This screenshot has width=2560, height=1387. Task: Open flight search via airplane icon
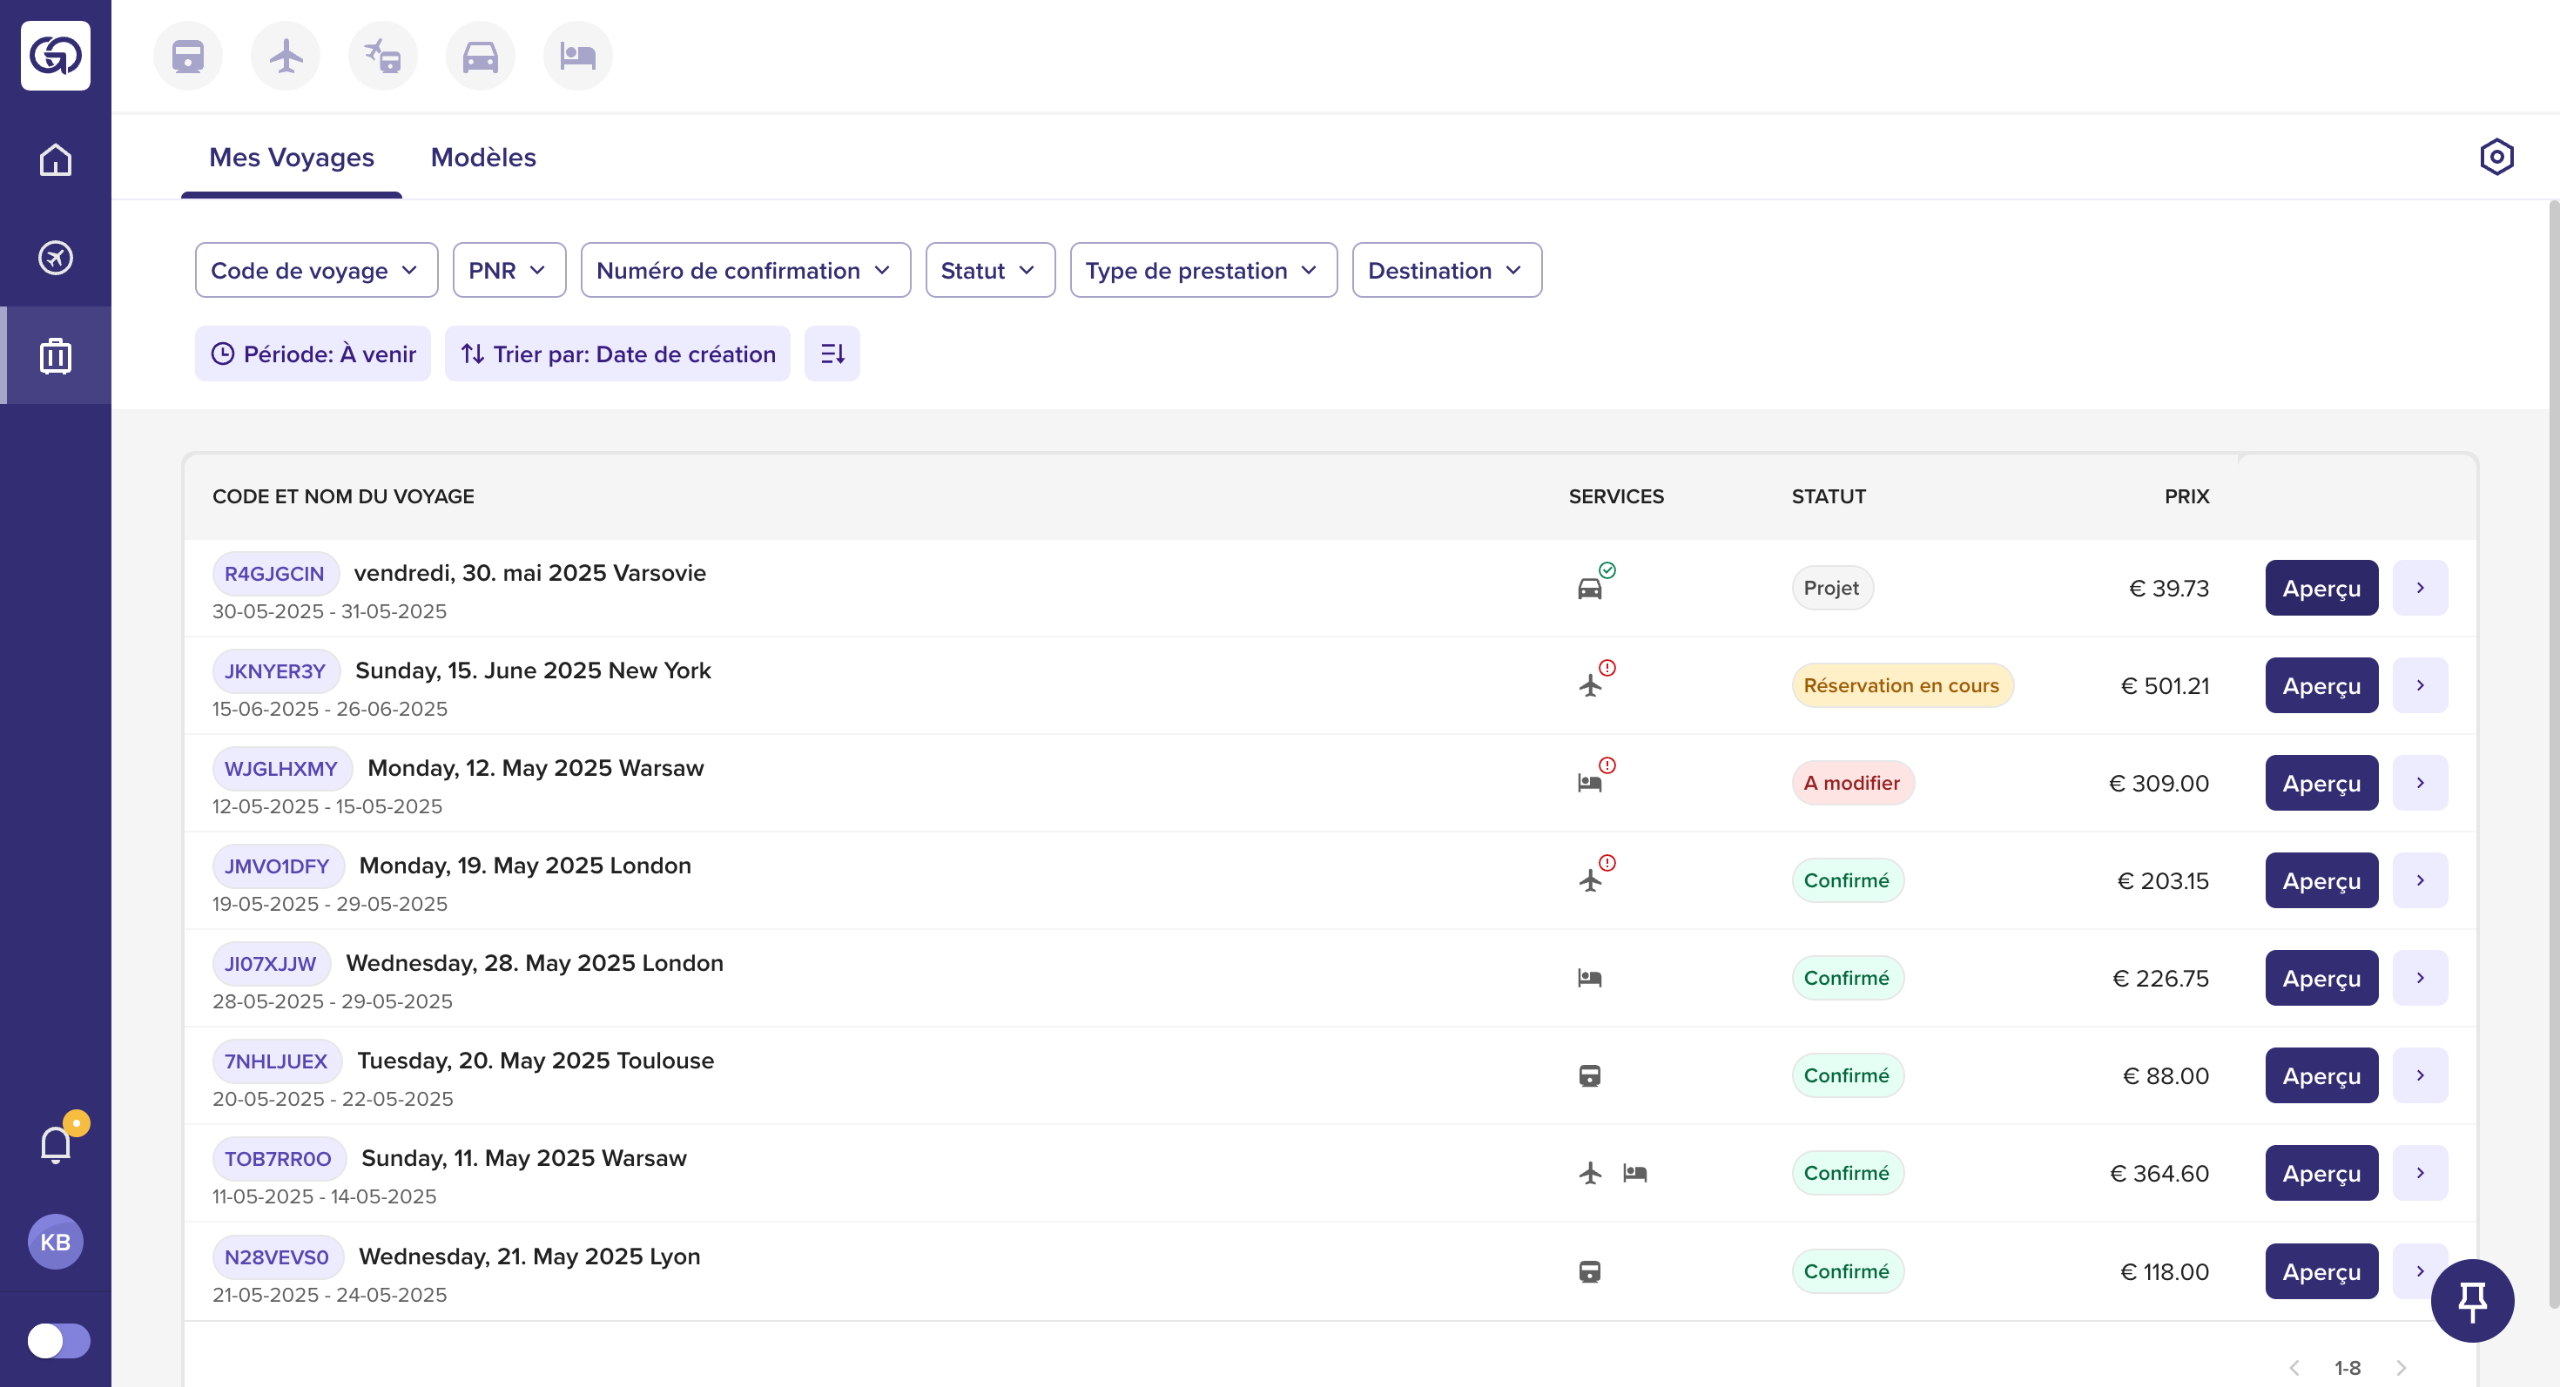[285, 56]
